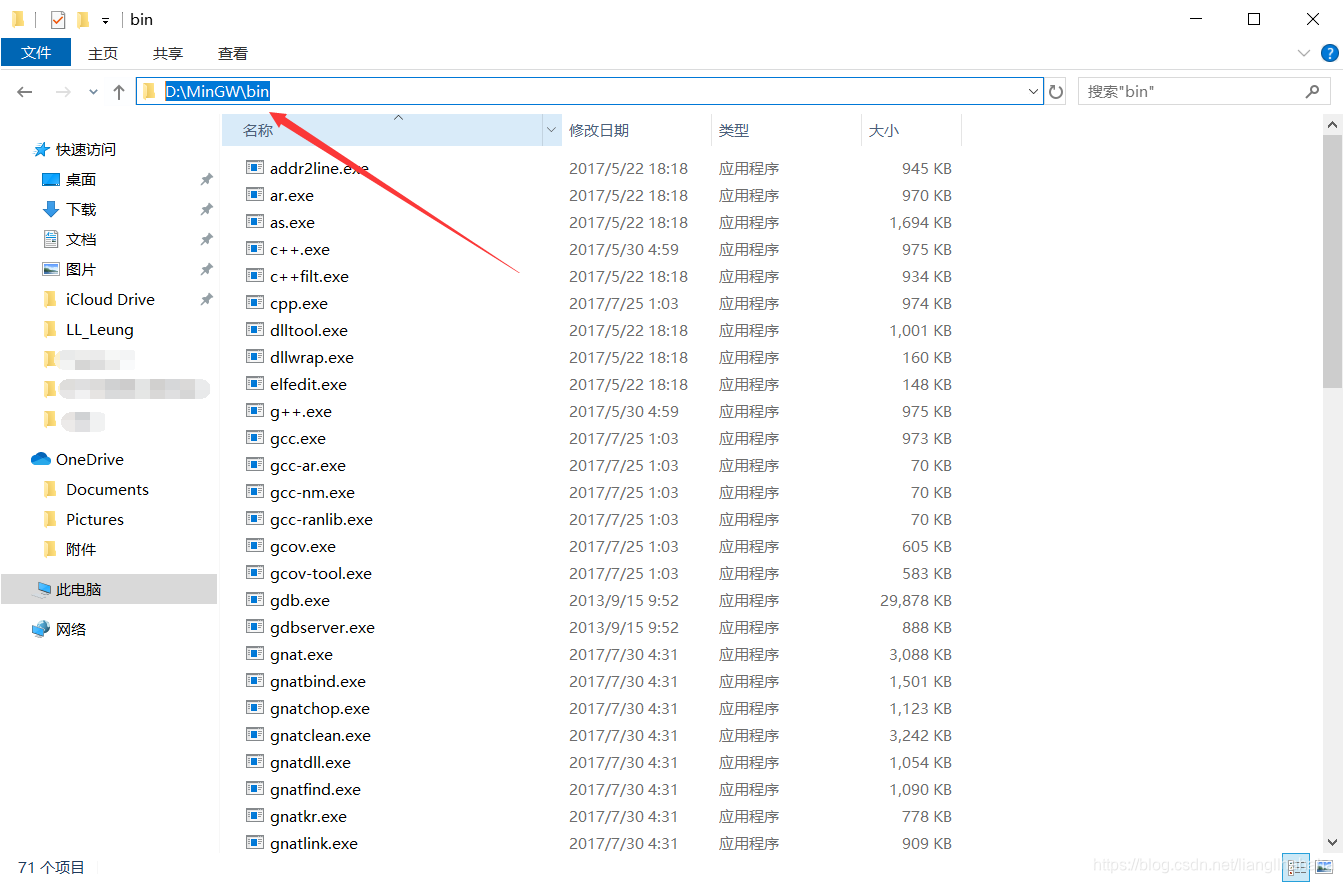Image resolution: width=1344 pixels, height=883 pixels.
Task: Click the addr2line.exe file icon
Action: pyautogui.click(x=254, y=168)
